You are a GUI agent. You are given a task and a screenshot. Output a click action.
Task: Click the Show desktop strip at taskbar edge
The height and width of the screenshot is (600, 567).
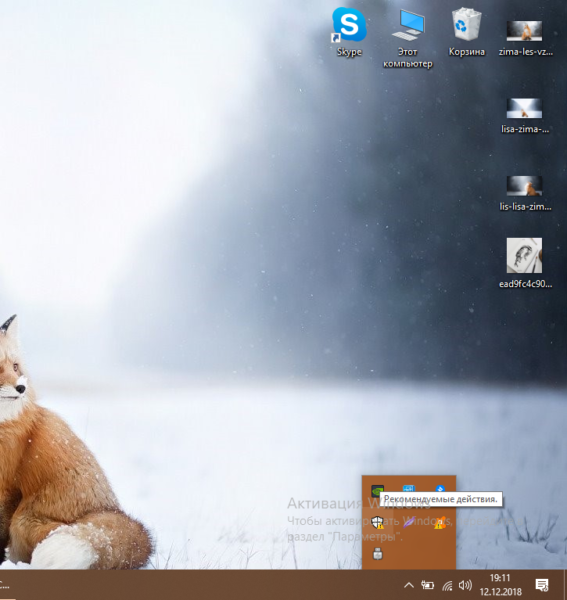coord(565,585)
